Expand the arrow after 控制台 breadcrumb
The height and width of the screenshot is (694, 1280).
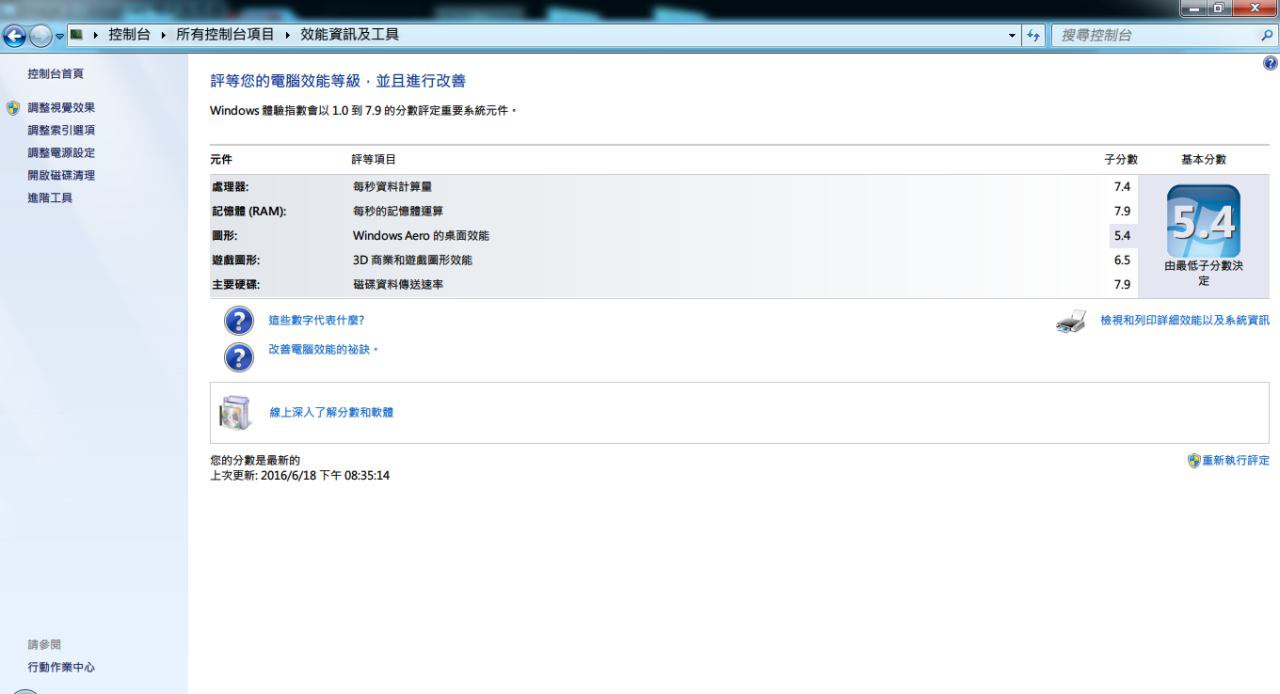pos(163,35)
